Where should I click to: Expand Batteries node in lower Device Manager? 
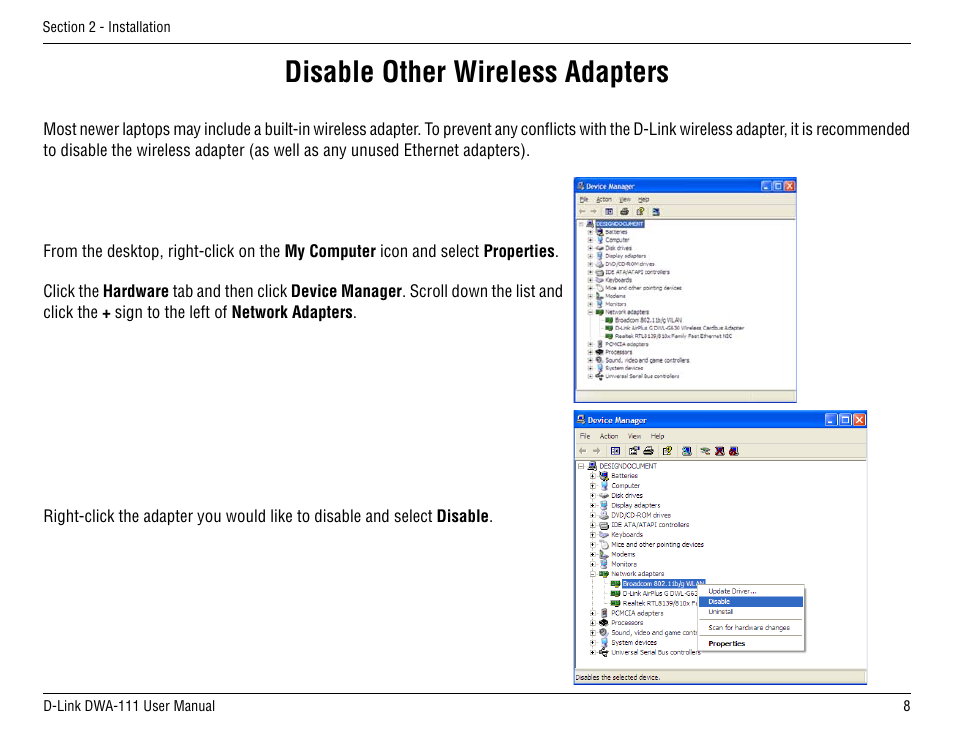tap(593, 476)
